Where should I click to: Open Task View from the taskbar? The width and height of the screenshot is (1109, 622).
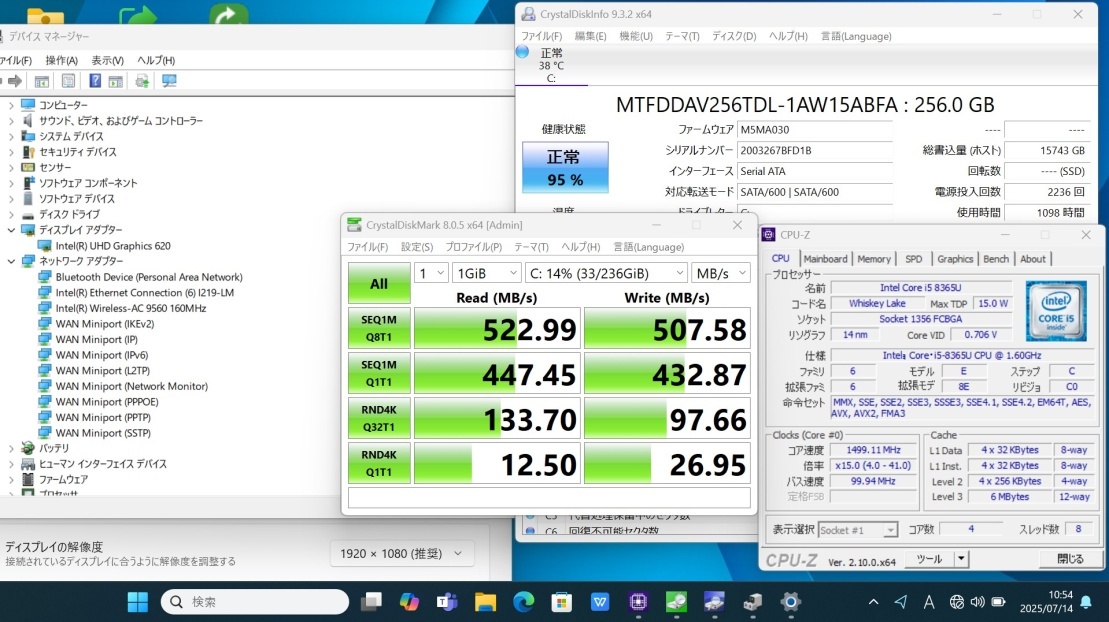pos(371,601)
